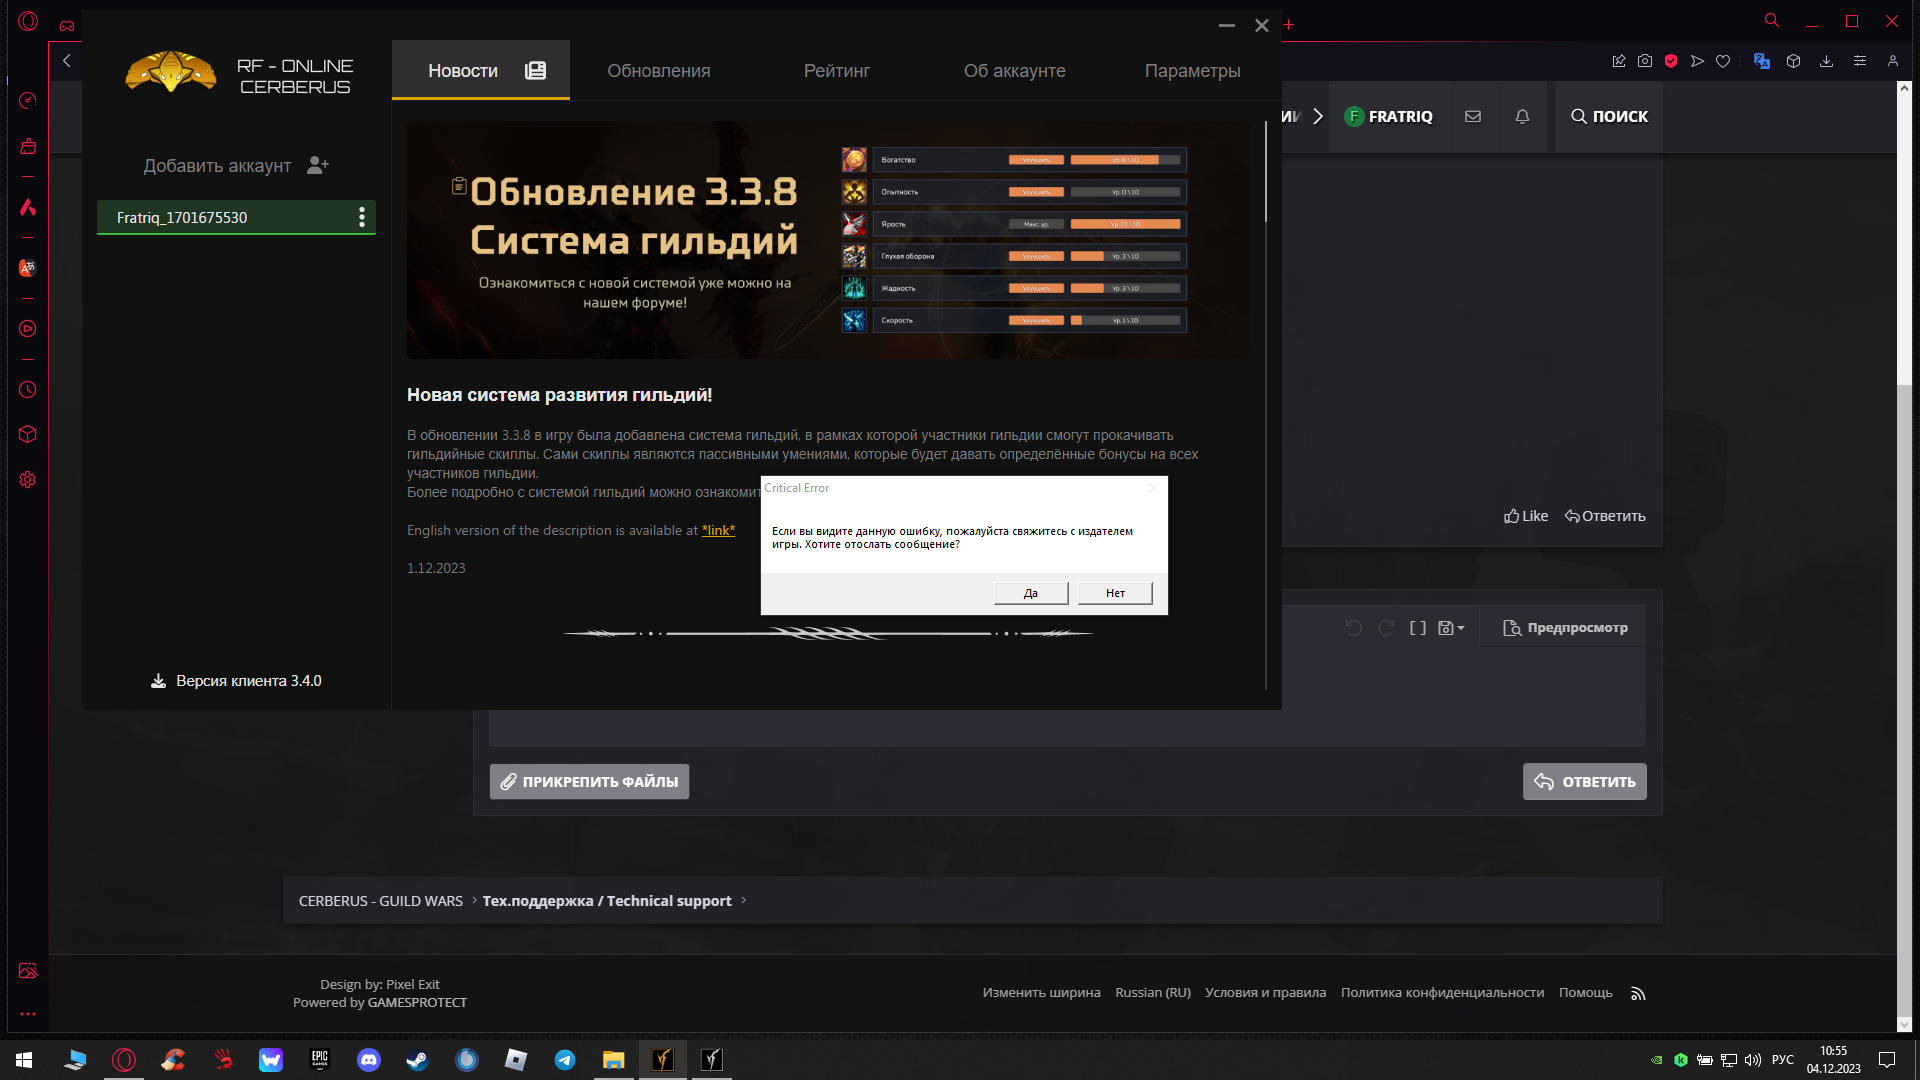The width and height of the screenshot is (1920, 1080).
Task: Click the heart bookmark icon in address bar
Action: click(x=1723, y=61)
